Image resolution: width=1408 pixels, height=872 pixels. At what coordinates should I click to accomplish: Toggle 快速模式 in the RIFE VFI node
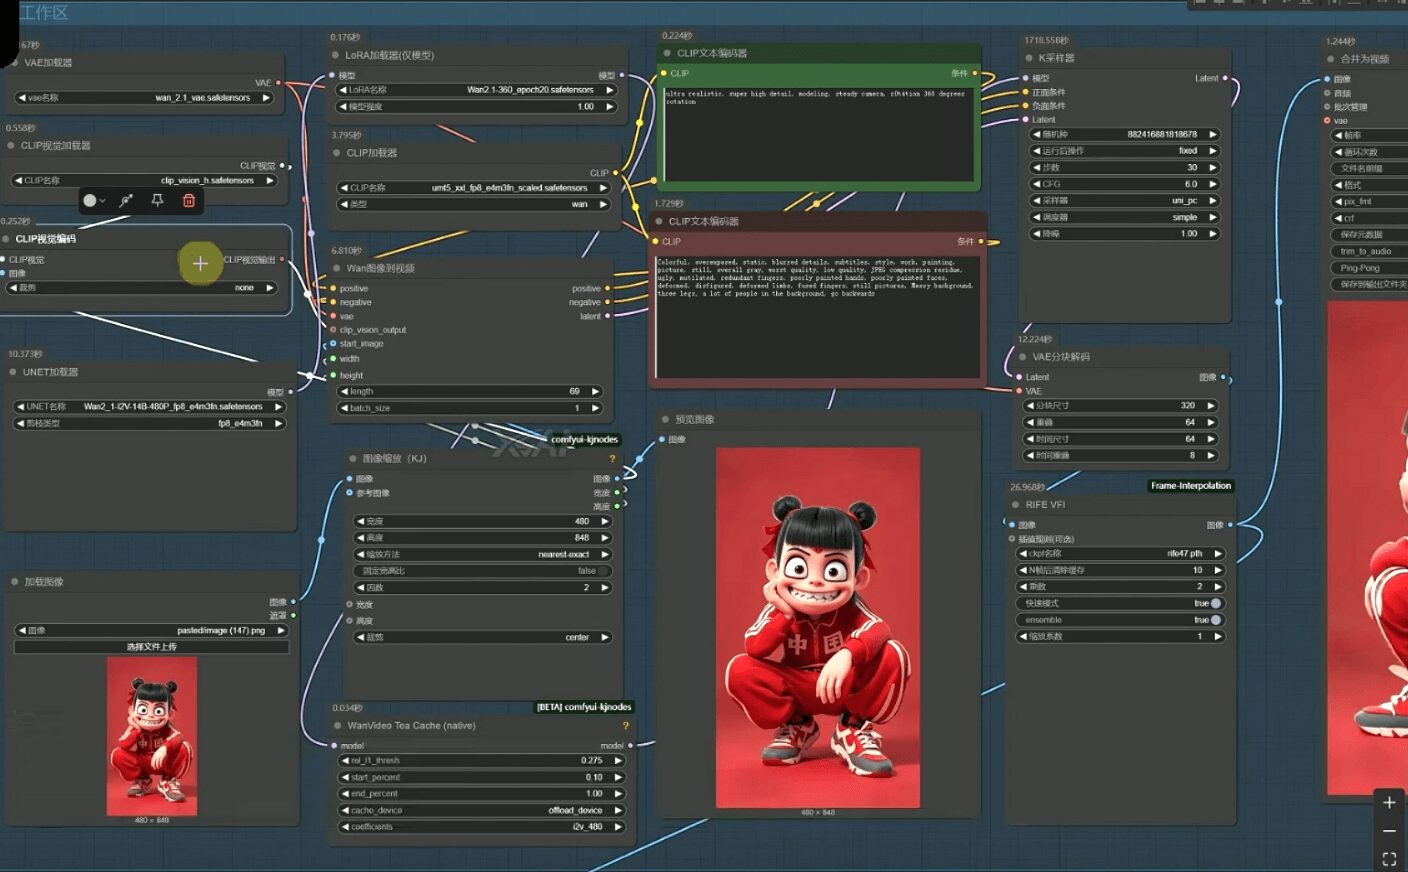(x=1119, y=603)
